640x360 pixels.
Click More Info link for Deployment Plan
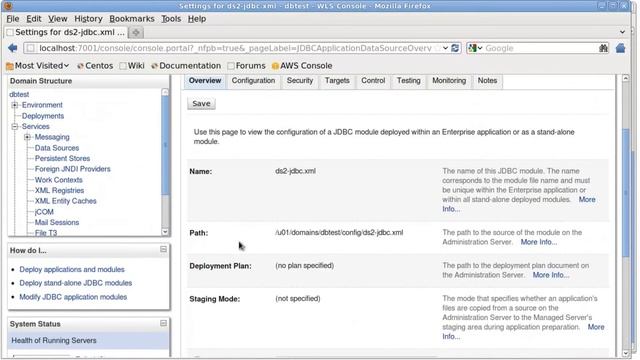[x=551, y=275]
